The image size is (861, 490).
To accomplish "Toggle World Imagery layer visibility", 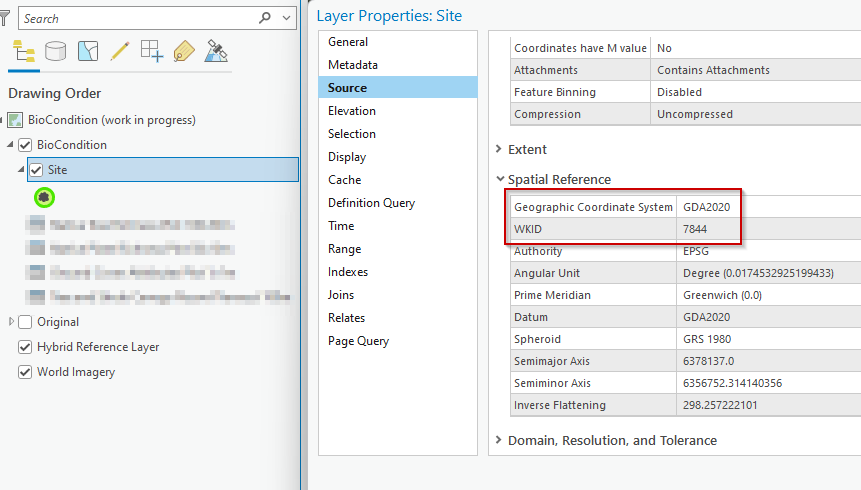I will pyautogui.click(x=25, y=372).
